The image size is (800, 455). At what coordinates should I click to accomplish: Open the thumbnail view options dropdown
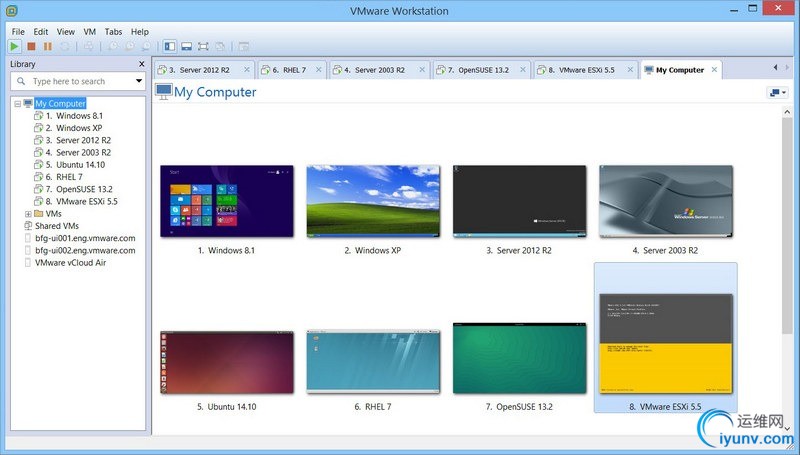pyautogui.click(x=778, y=92)
